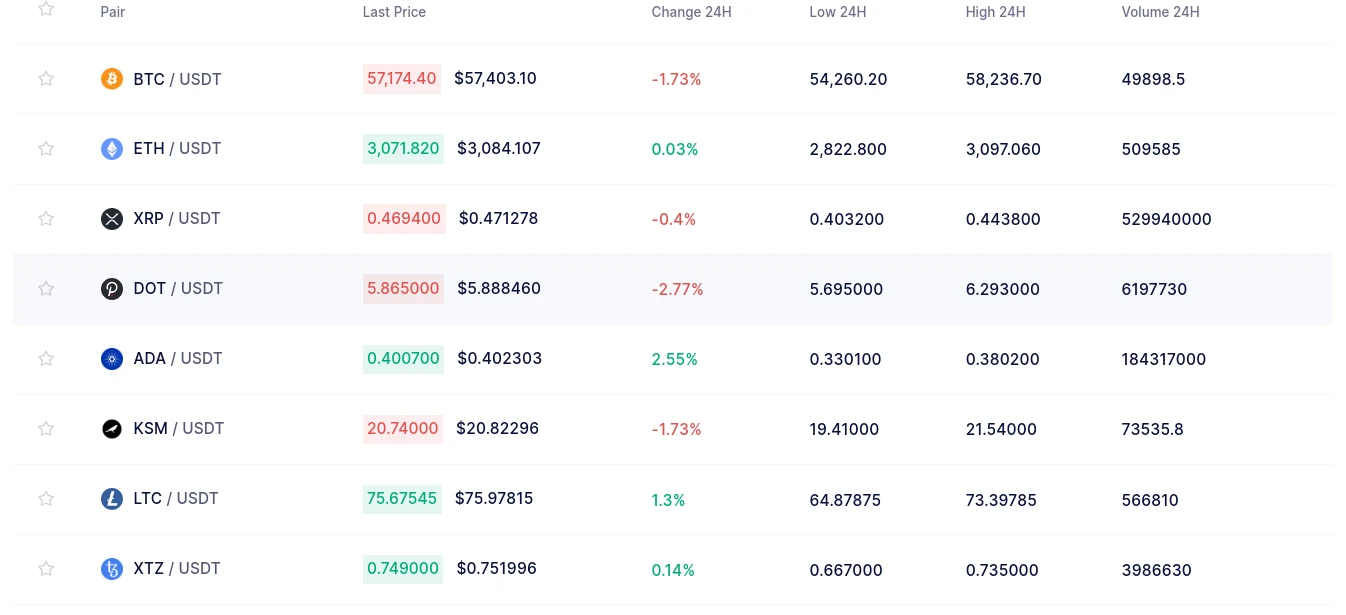Click the $3,084.107 USD price
Image resolution: width=1346 pixels, height=615 pixels.
499,149
